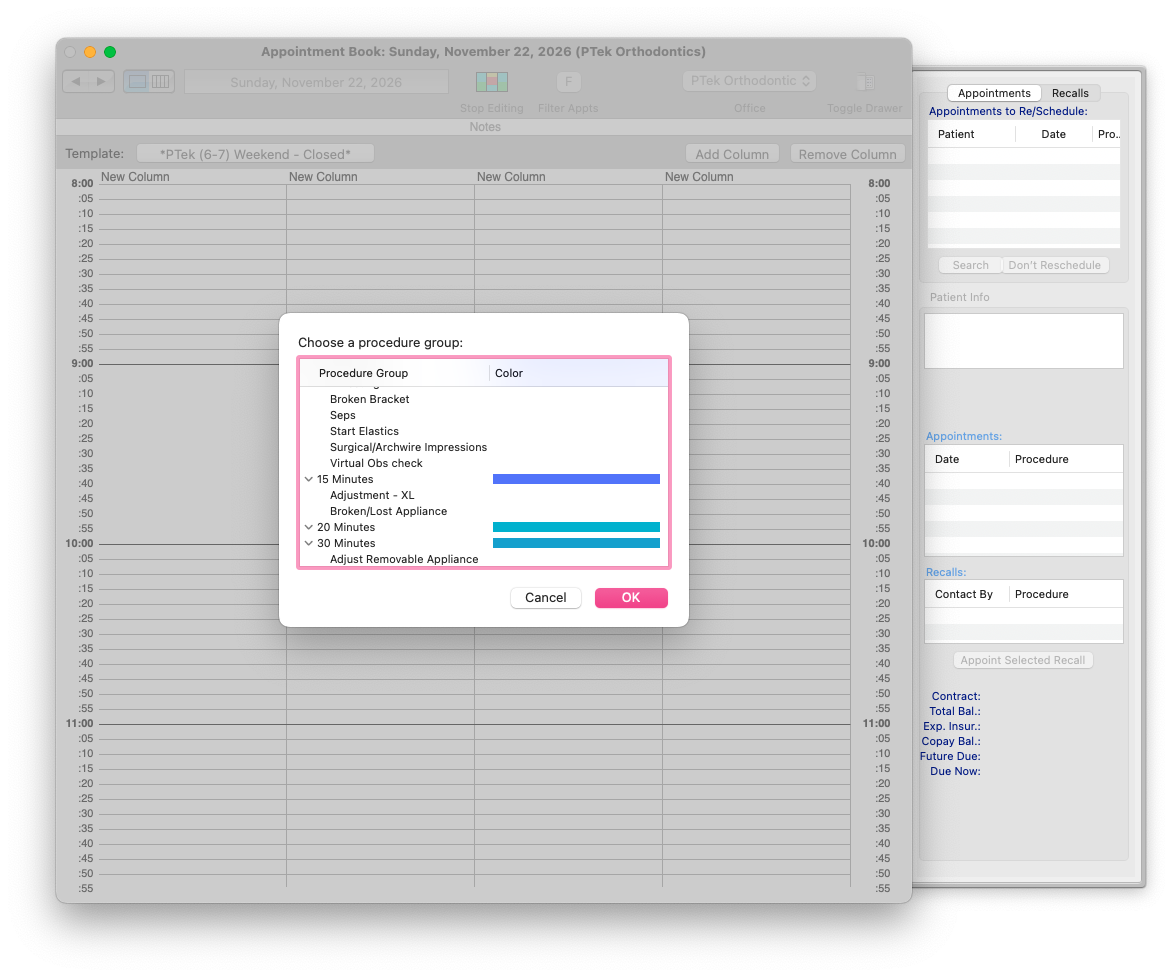Image resolution: width=1169 pixels, height=977 pixels.
Task: Click the Notes bar
Action: point(485,127)
